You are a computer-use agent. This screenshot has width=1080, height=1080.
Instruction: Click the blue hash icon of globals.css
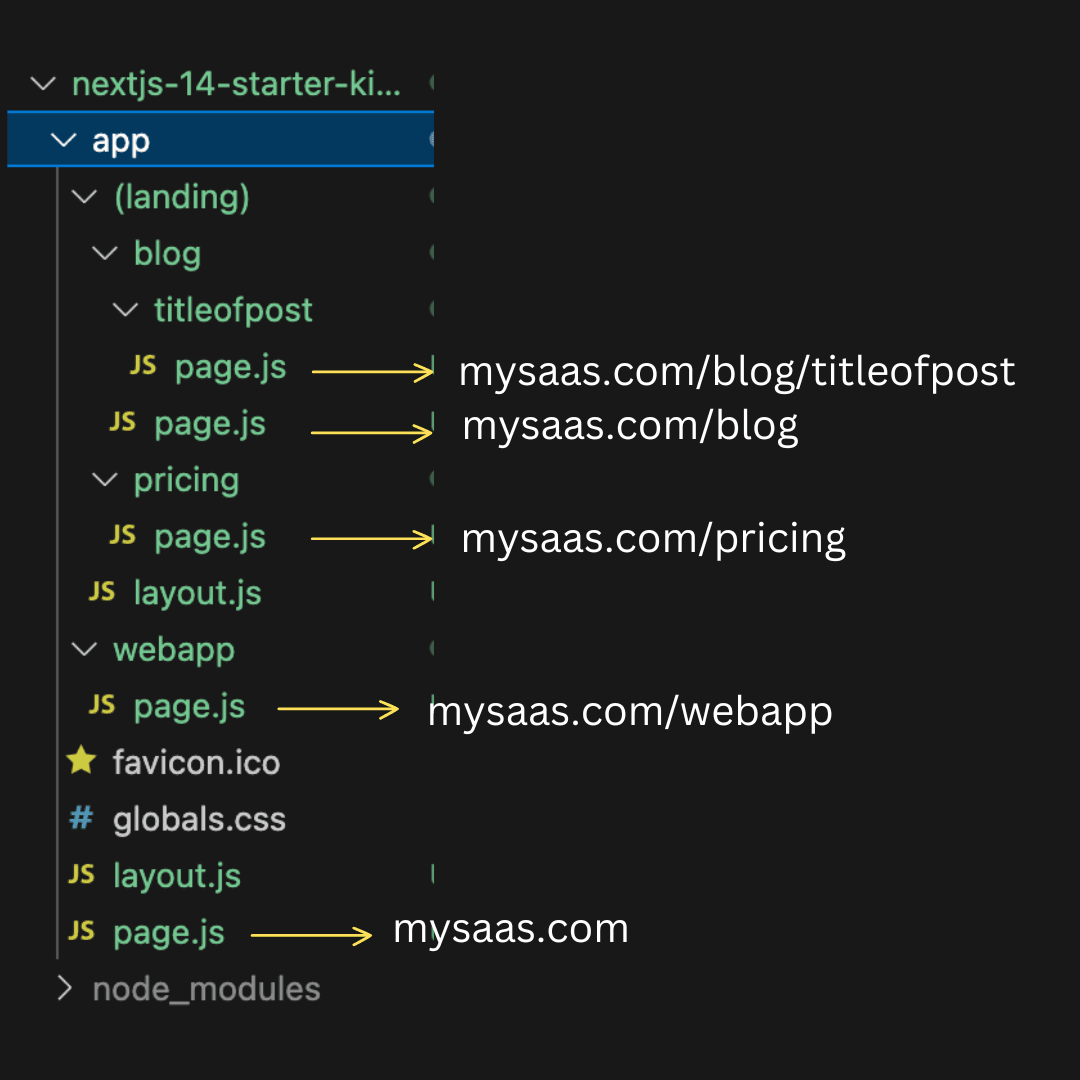coord(81,818)
